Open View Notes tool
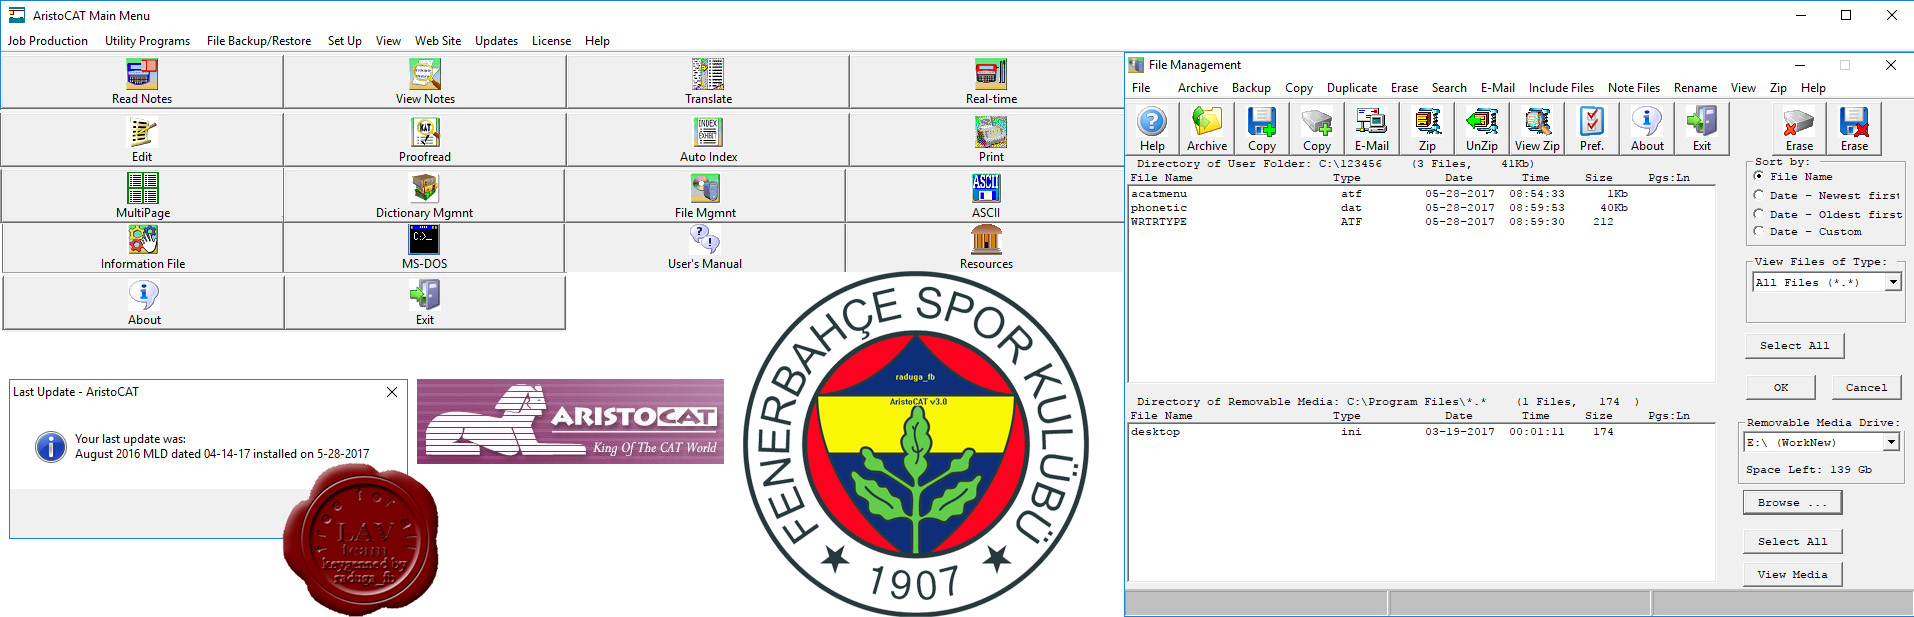Viewport: 1914px width, 617px height. (x=425, y=82)
